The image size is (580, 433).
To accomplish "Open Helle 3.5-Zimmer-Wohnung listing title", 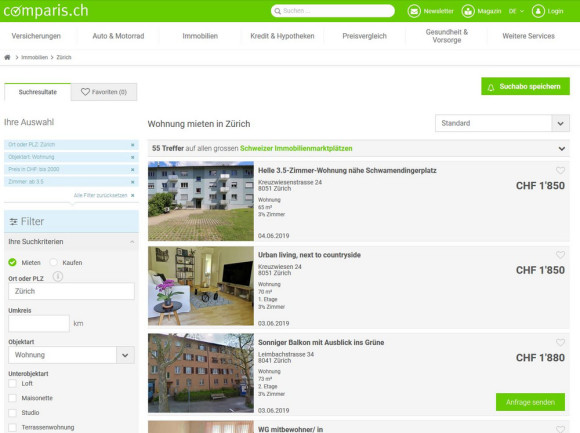I will tap(347, 170).
